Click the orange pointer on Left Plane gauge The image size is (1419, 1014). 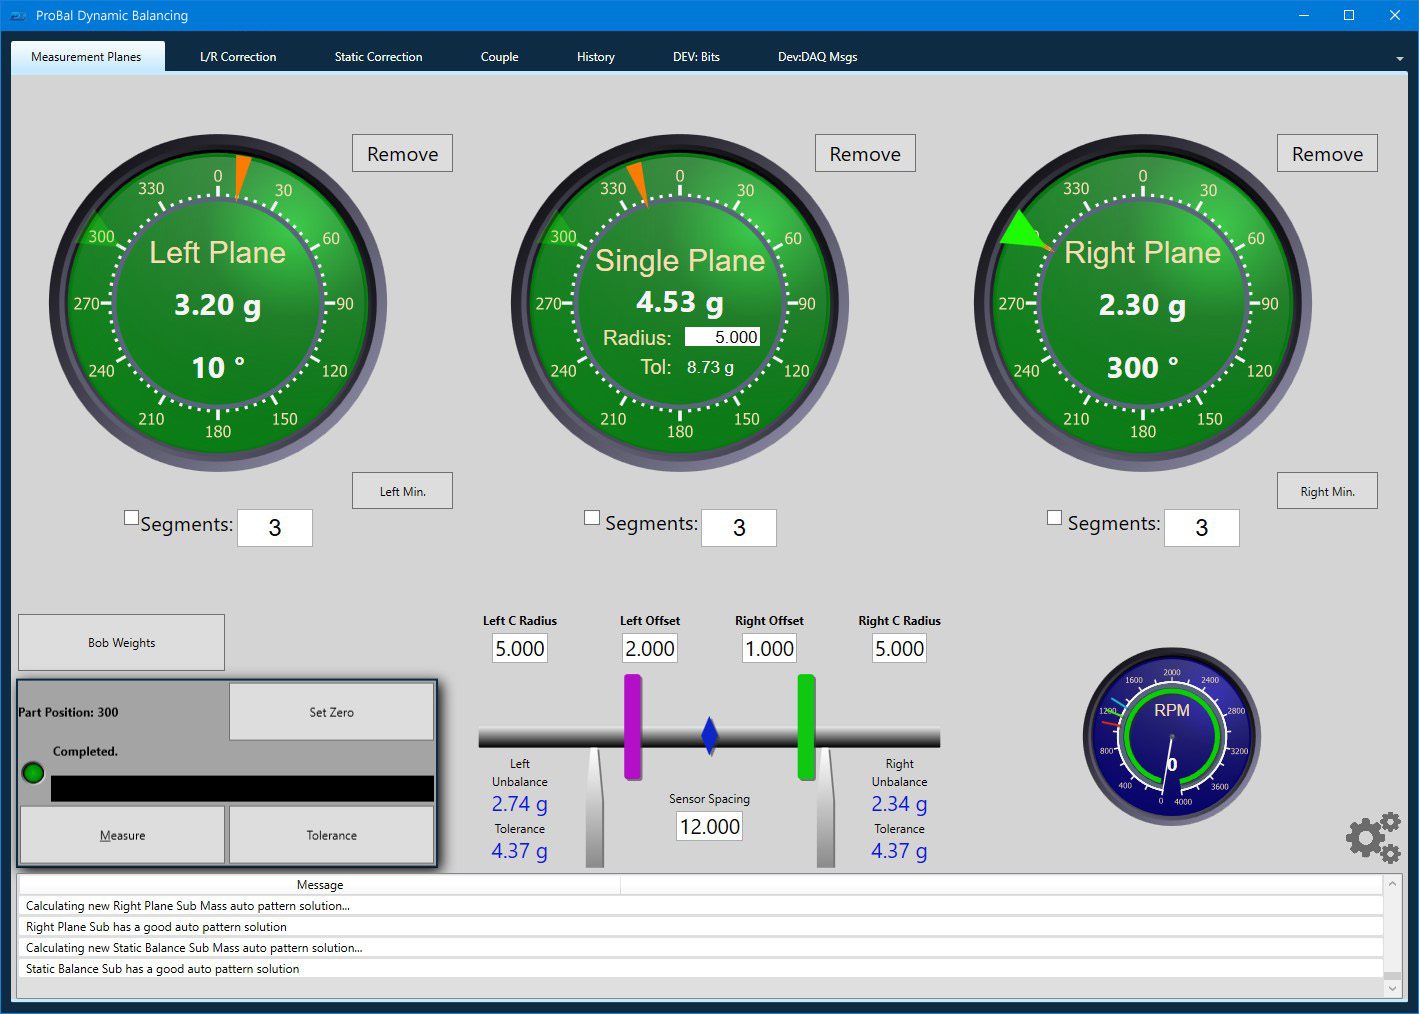(x=241, y=177)
